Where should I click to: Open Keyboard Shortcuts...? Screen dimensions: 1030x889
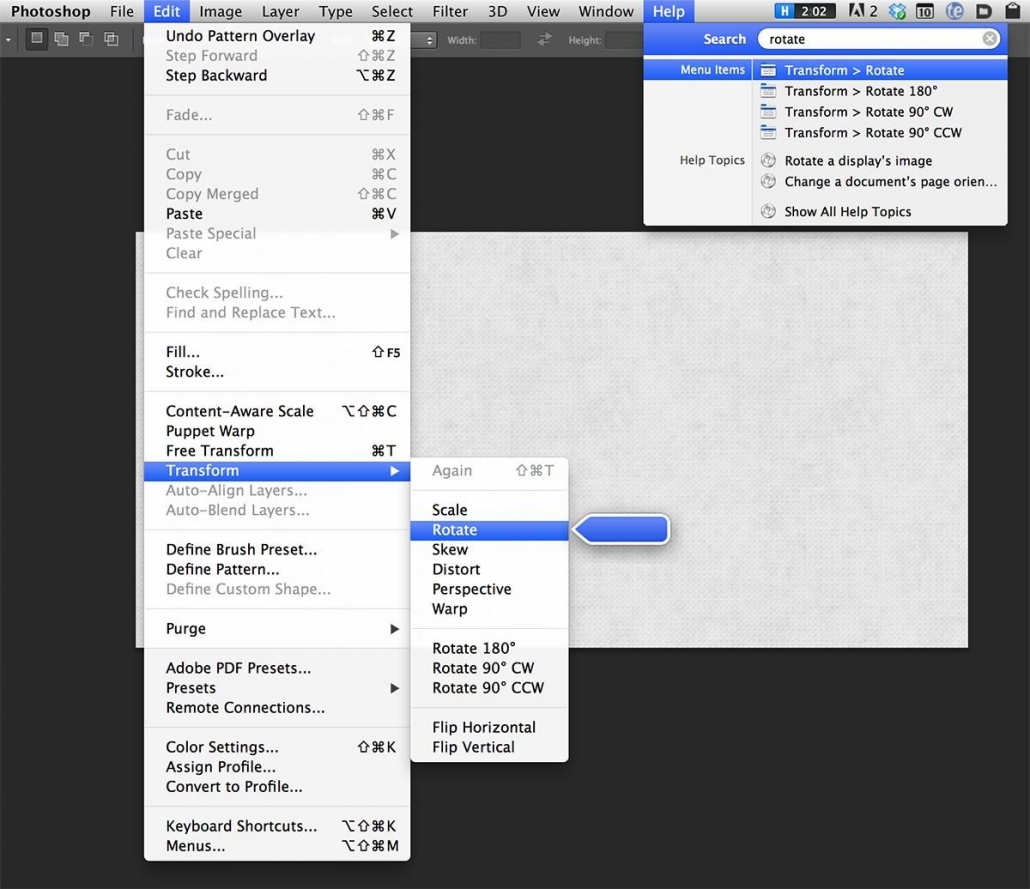tap(277, 826)
